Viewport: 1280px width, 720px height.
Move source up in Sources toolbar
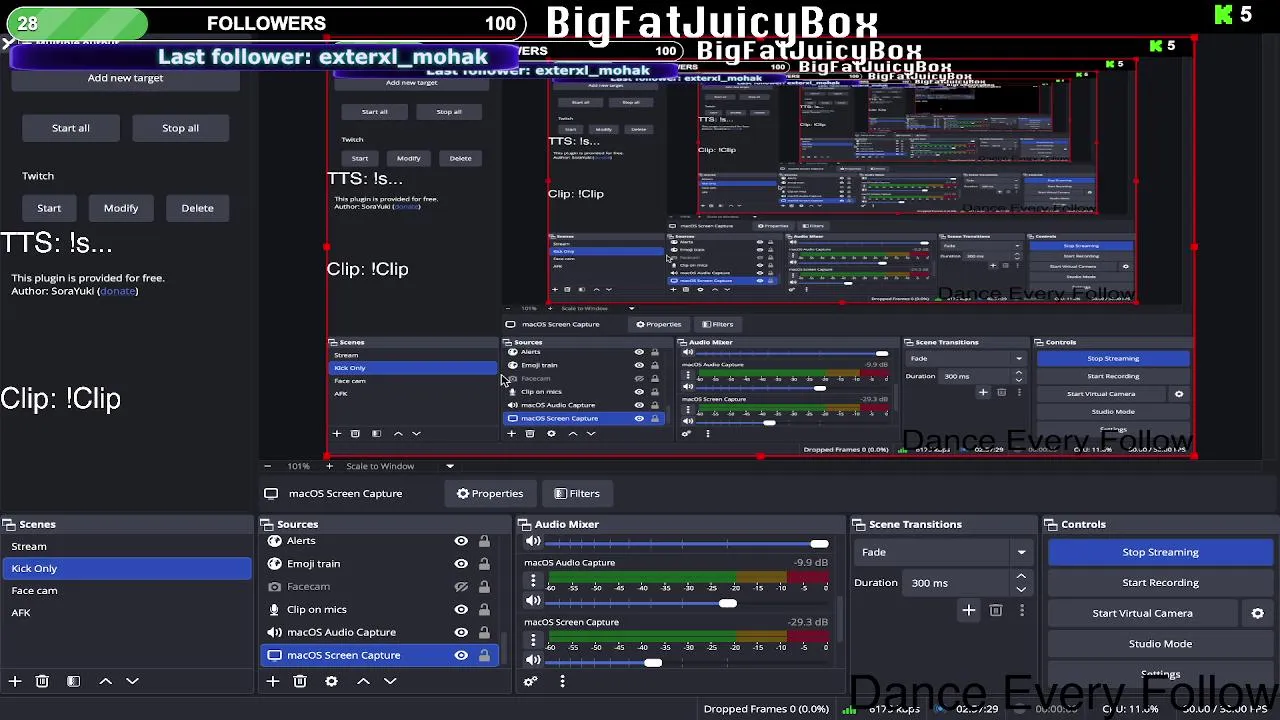click(363, 681)
